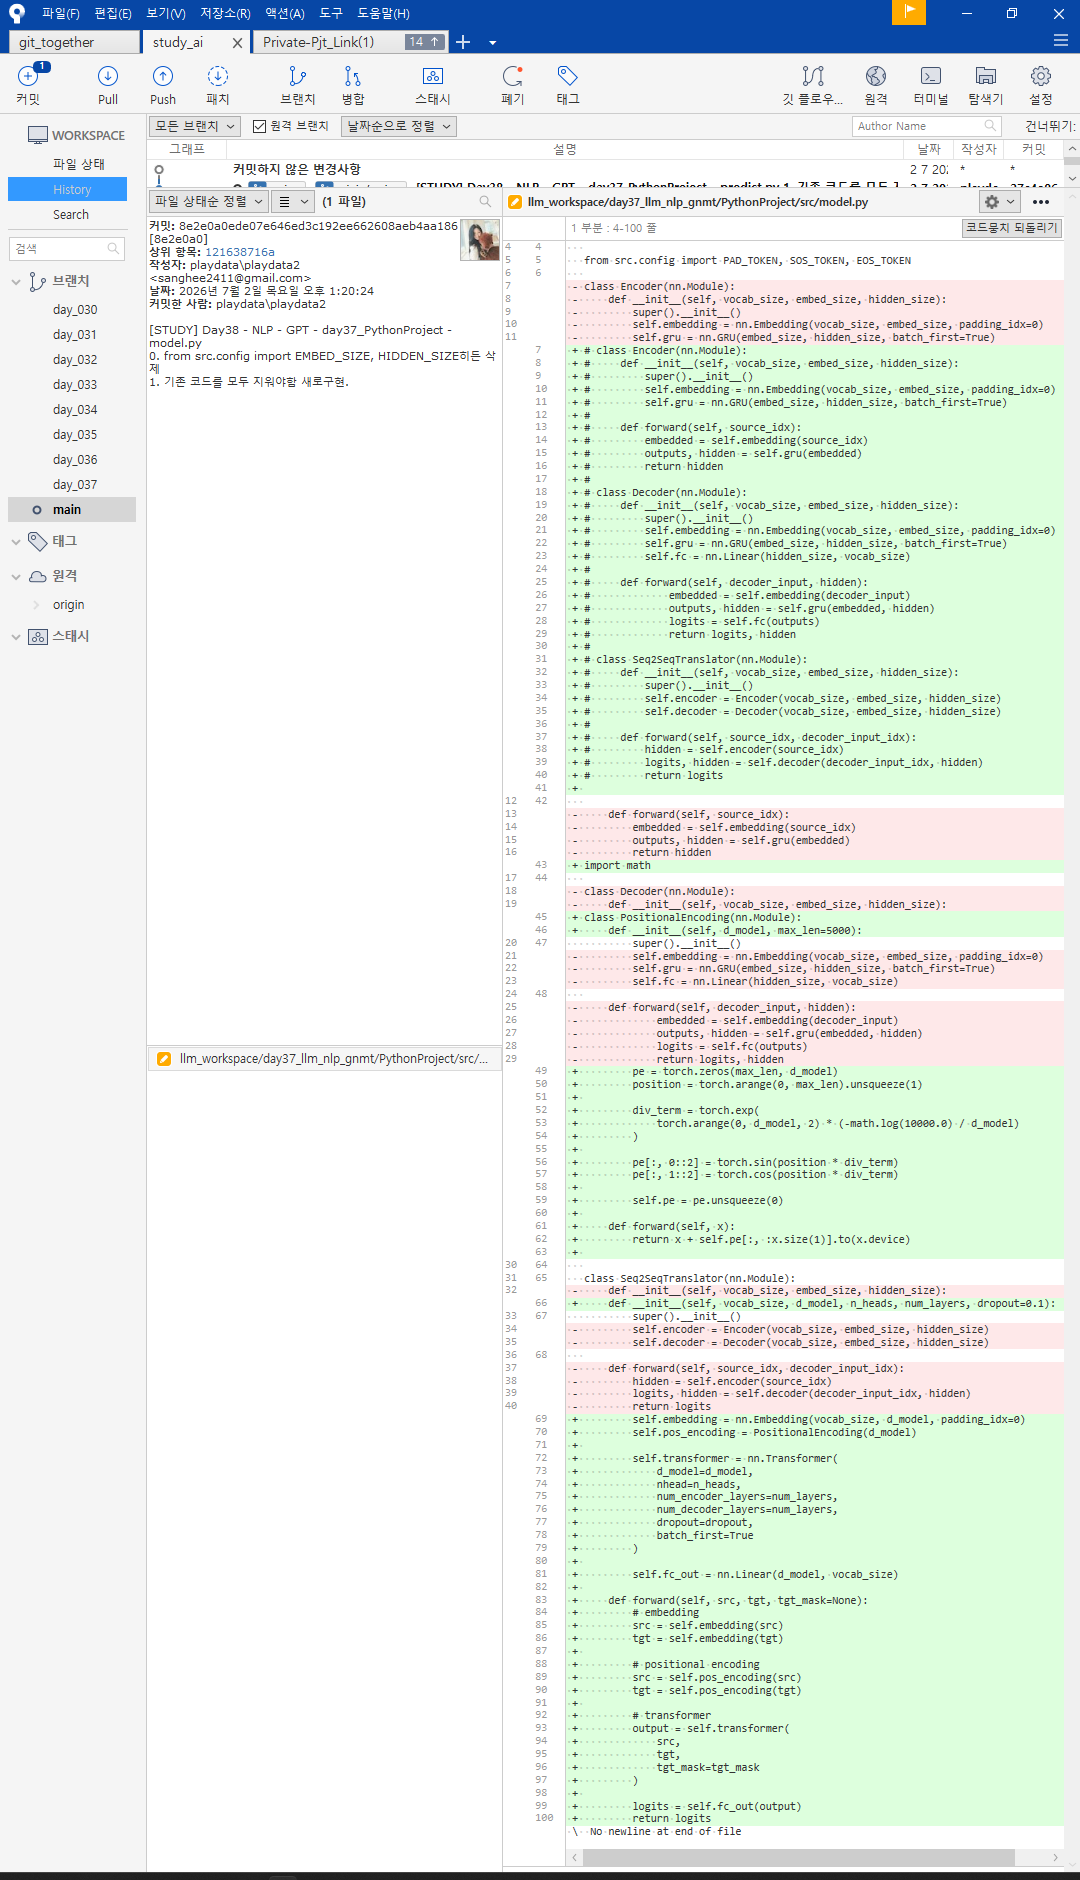Click the WORKSPACE monitor icon in sidebar

[38, 135]
